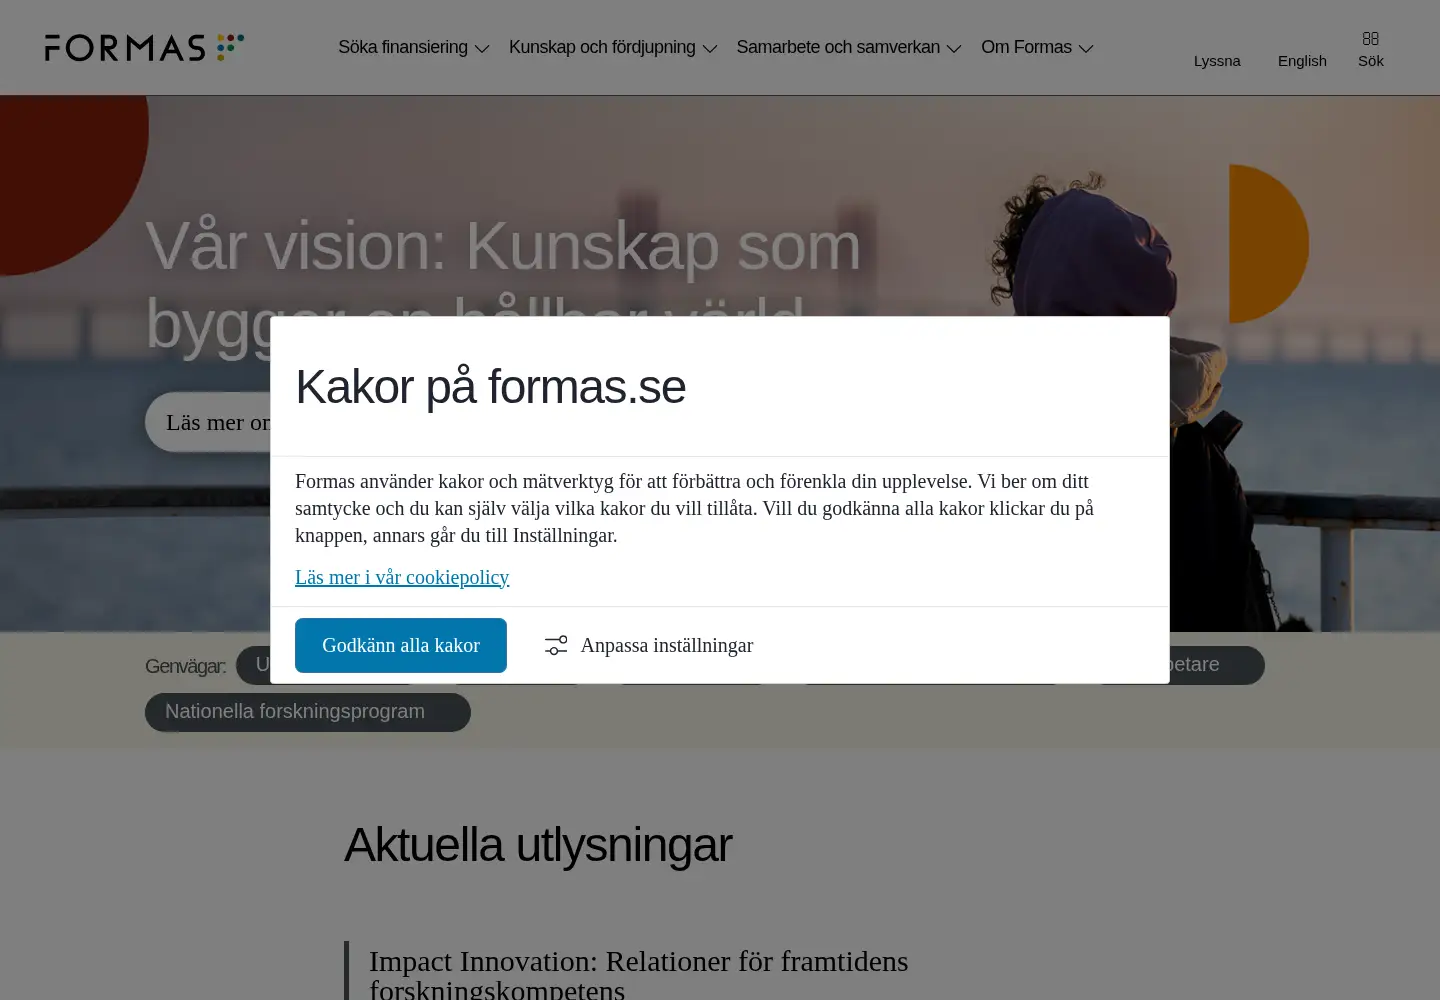Click the Aktuella utlysningar heading

[538, 845]
